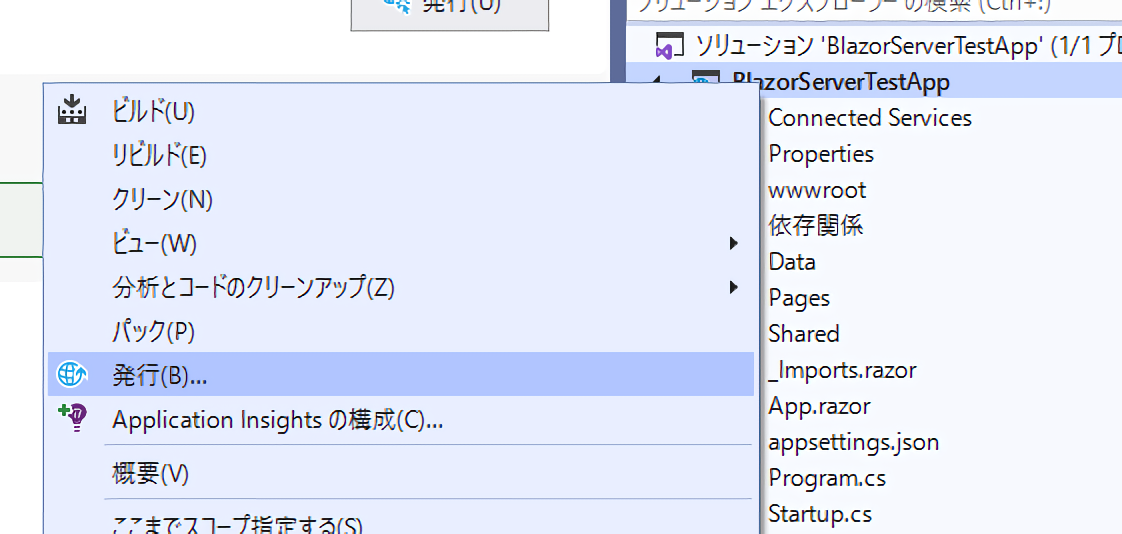Screen dimensions: 1122x534
Task: Open the ビュー(W) submenu arrow
Action: point(733,243)
